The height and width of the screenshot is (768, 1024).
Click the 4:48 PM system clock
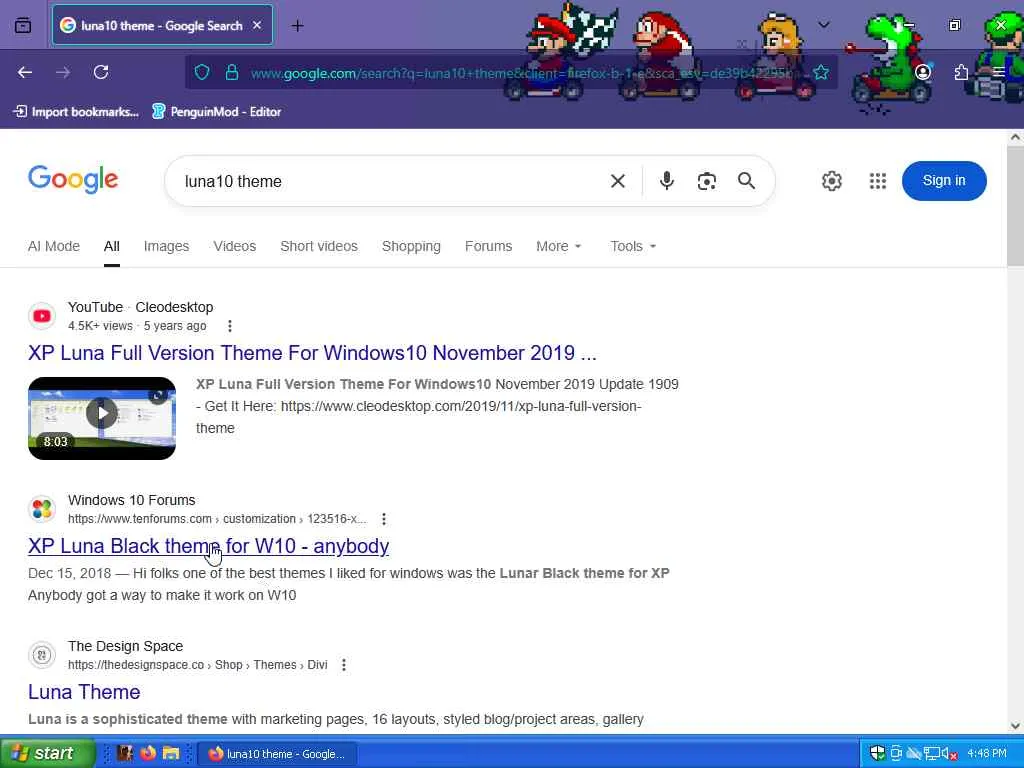987,754
